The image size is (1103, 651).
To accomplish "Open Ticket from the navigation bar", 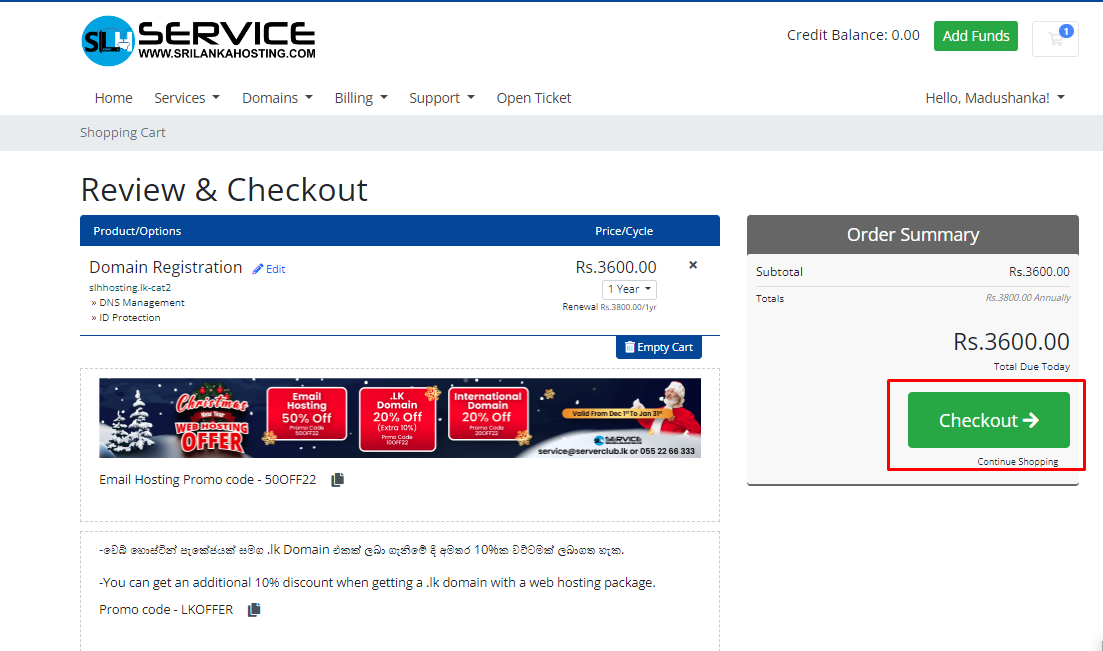I will pos(533,97).
